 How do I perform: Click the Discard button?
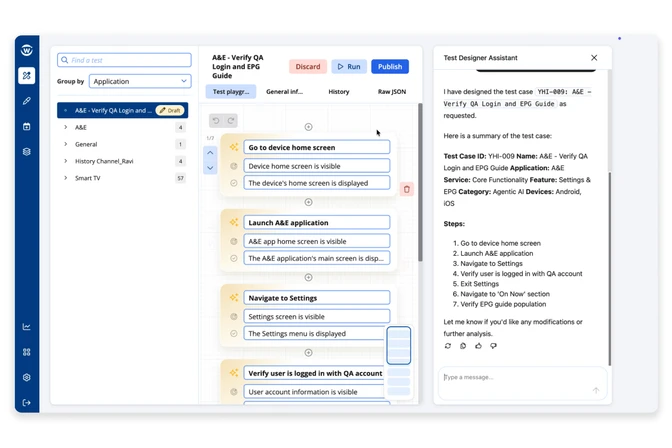point(308,66)
